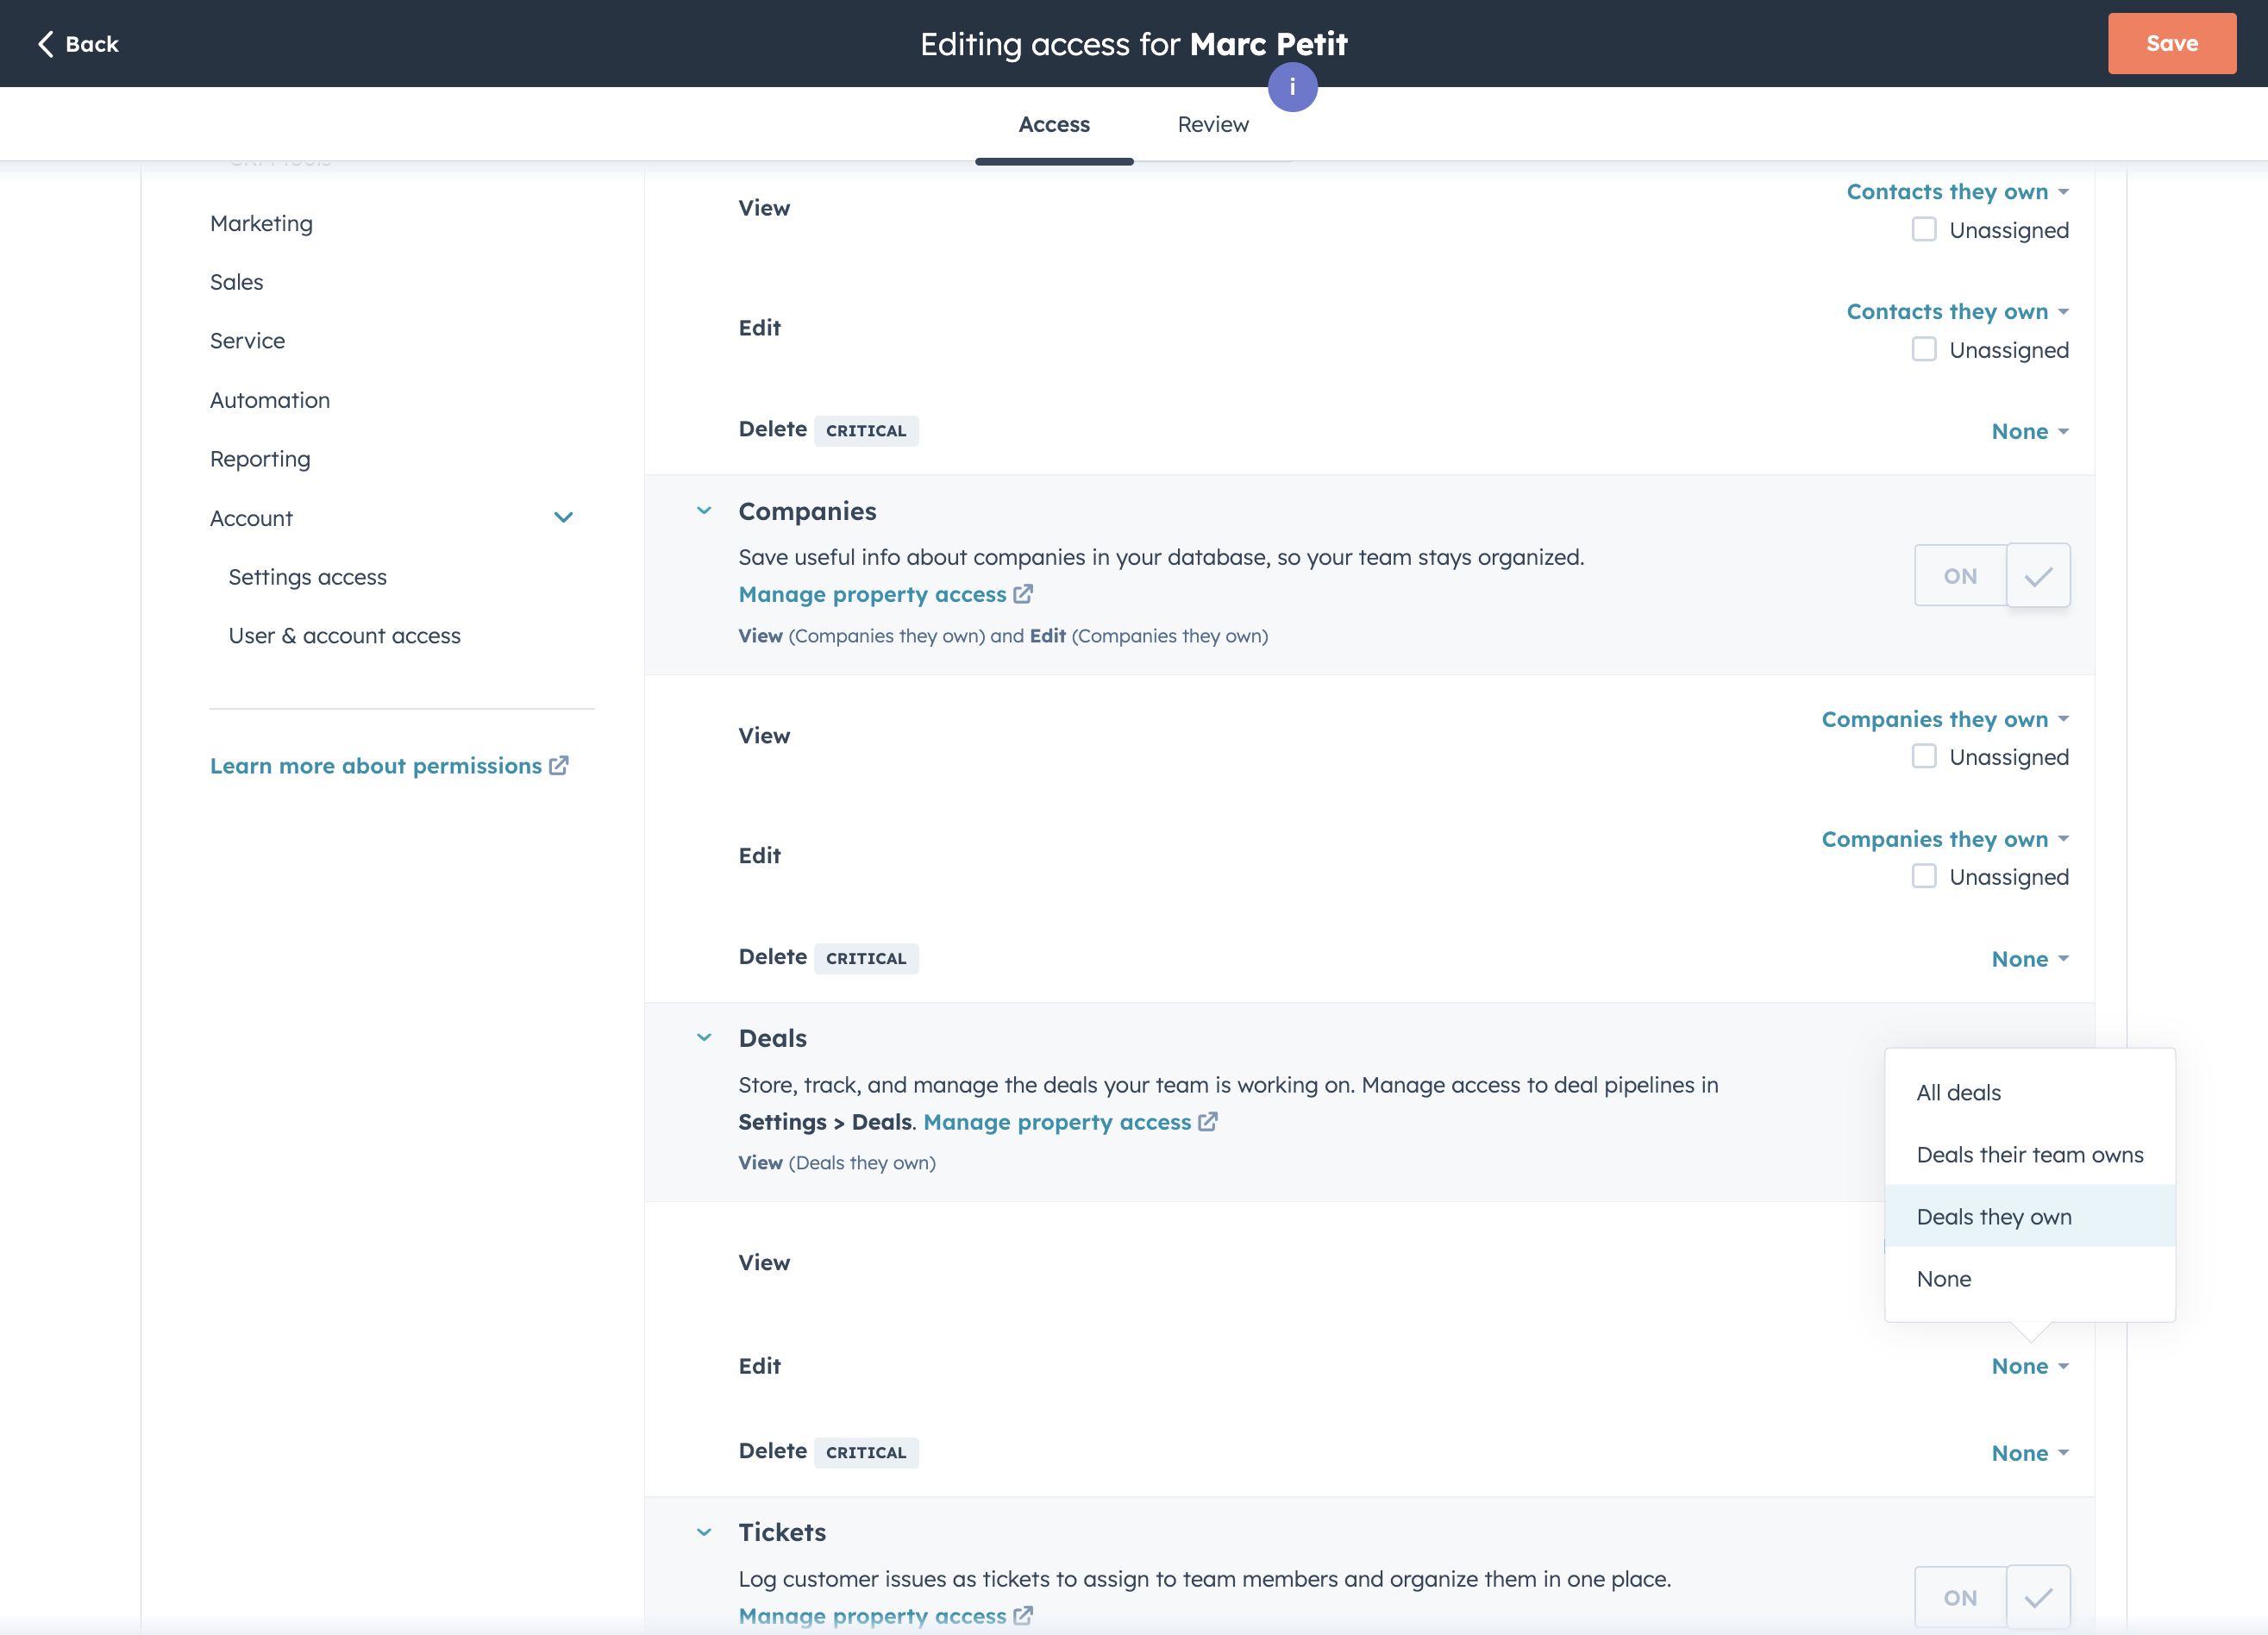Open the Deals Delete None dropdown
Screen dimensions: 2268x1635
pyautogui.click(x=2030, y=1453)
